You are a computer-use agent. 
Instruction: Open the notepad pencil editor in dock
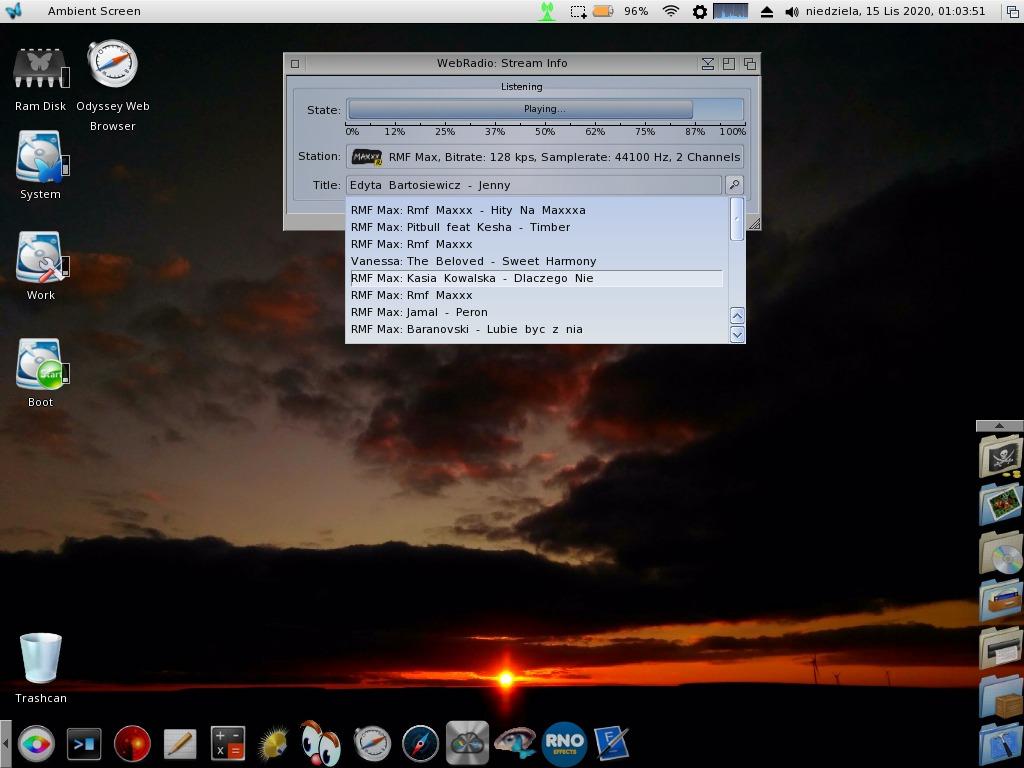click(180, 743)
